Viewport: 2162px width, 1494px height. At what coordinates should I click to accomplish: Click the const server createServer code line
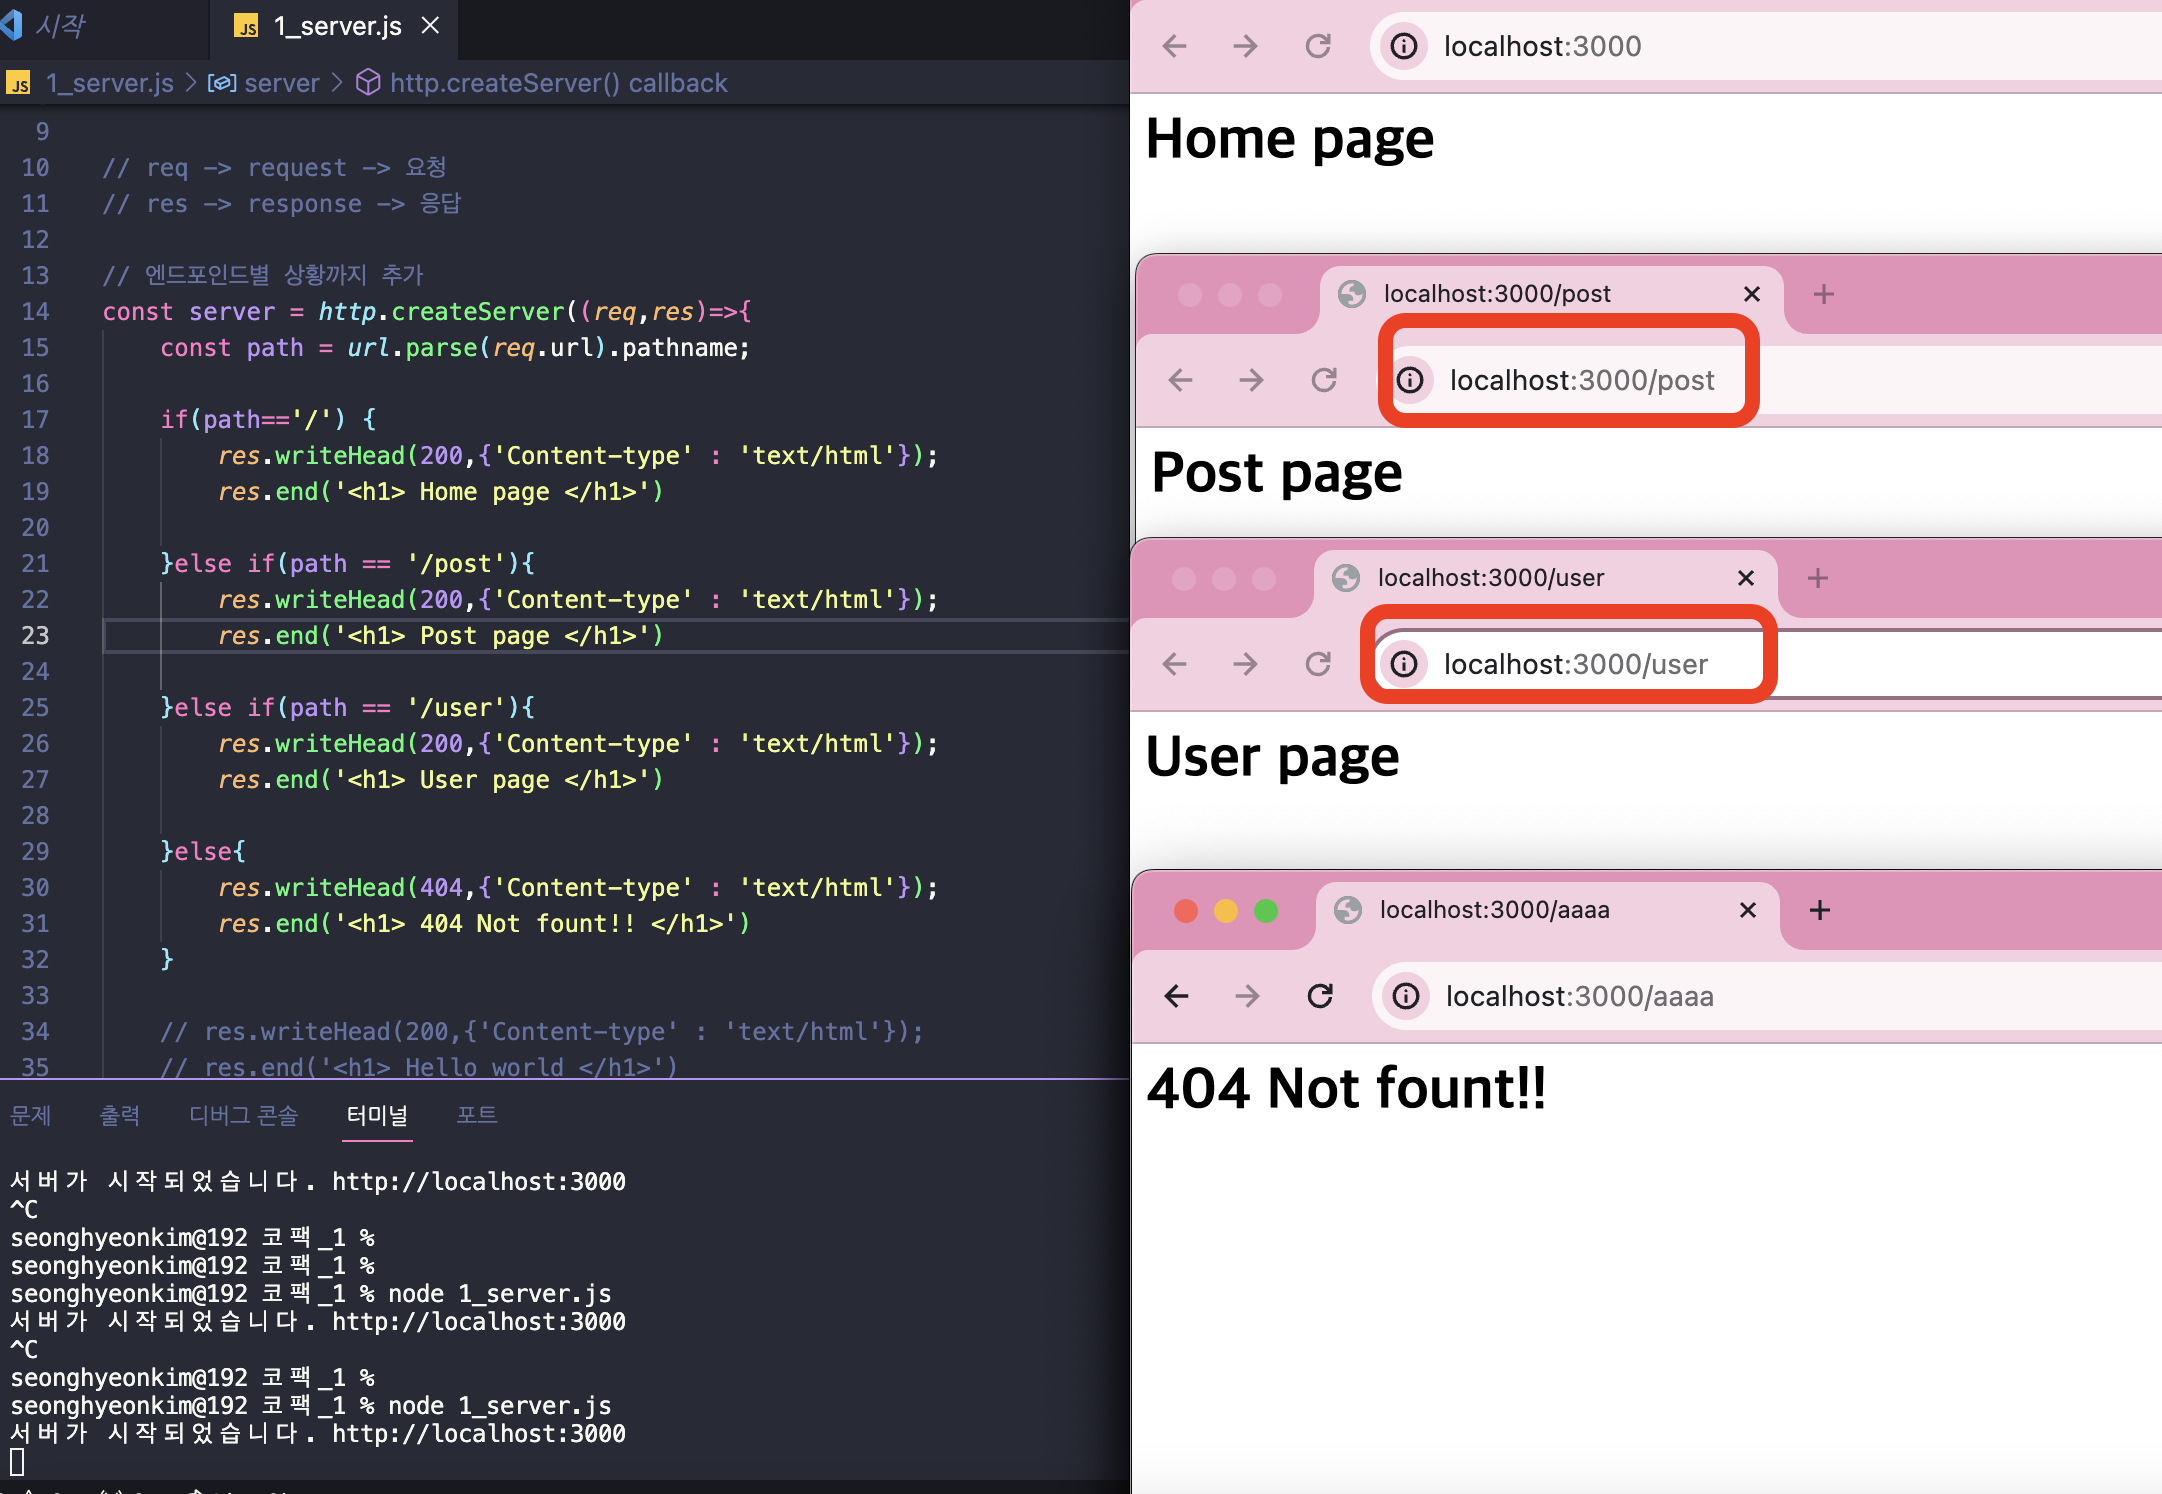pyautogui.click(x=427, y=311)
